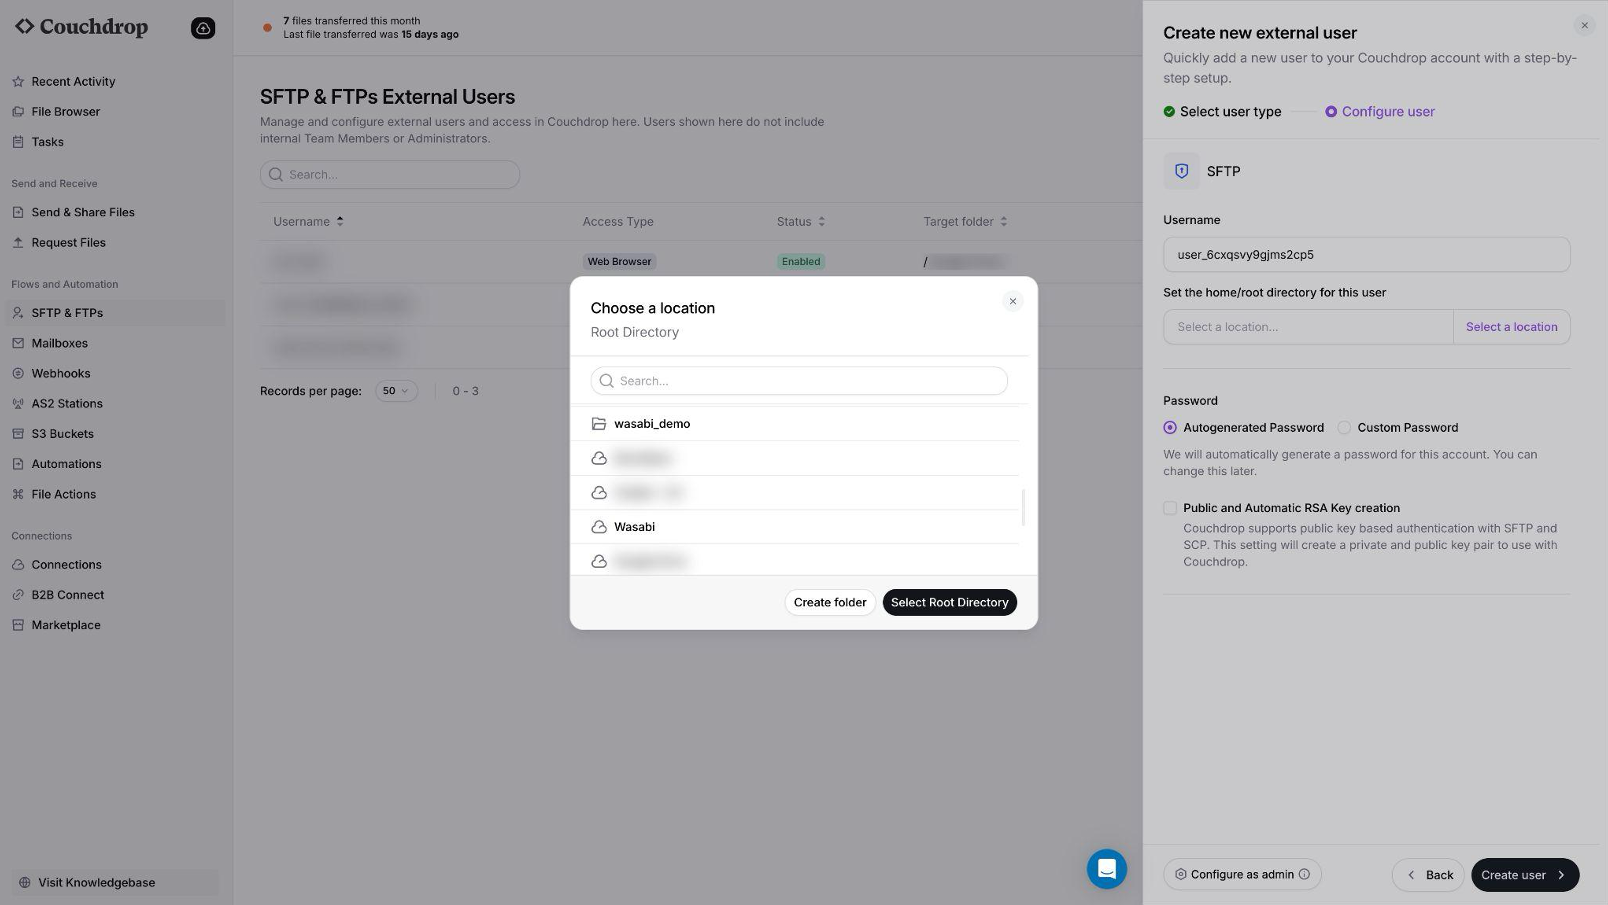The height and width of the screenshot is (905, 1608).
Task: Sort table by Target folder column
Action: tap(965, 222)
